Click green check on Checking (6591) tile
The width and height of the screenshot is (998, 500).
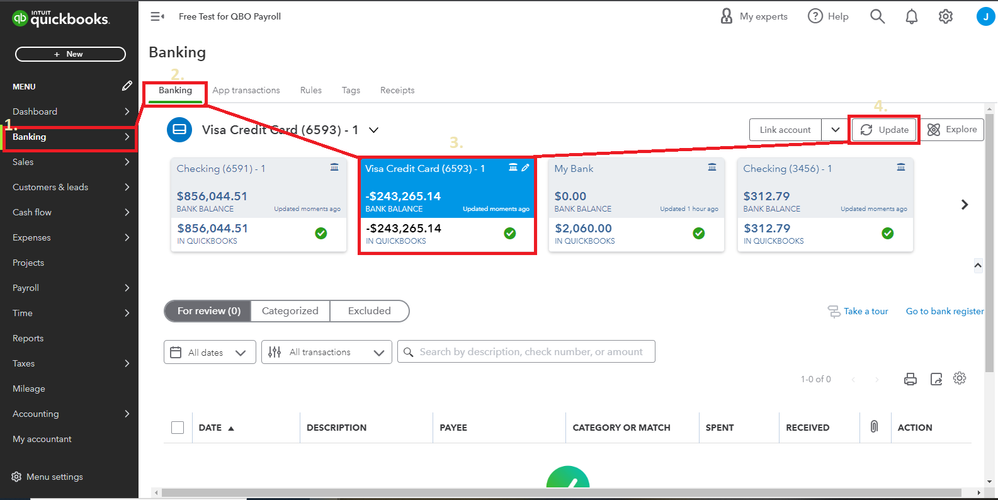321,233
